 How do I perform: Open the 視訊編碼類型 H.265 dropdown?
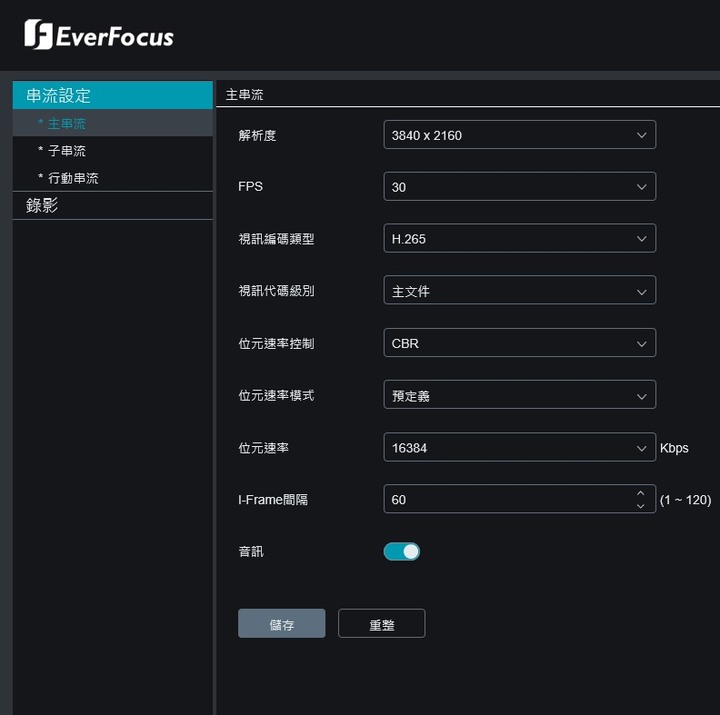[519, 238]
